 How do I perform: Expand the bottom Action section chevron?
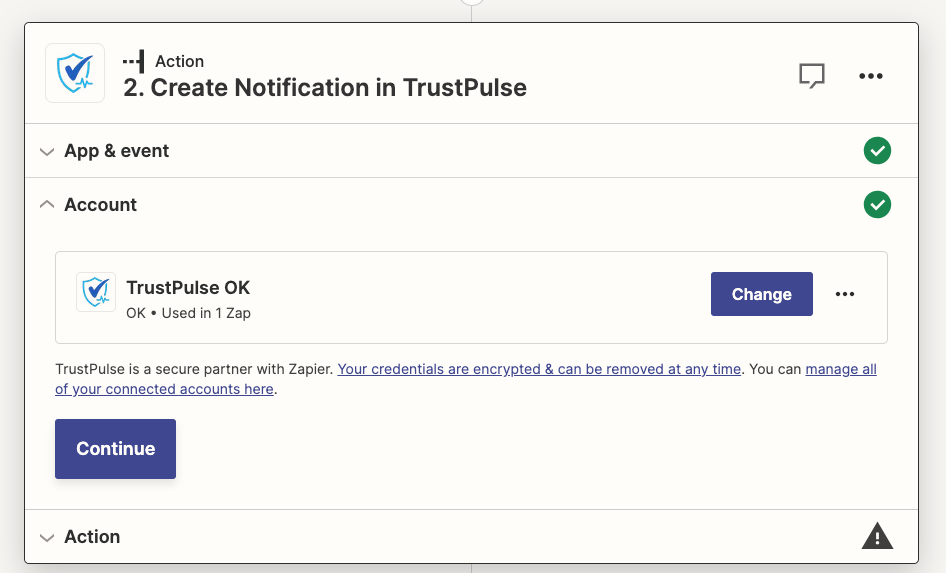pyautogui.click(x=46, y=537)
